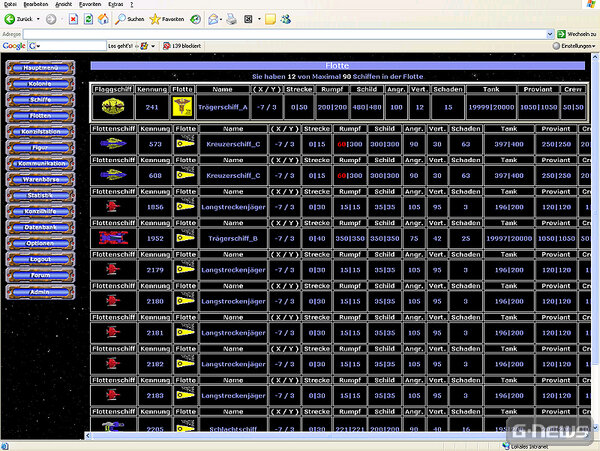Click the Kommunikation sidebar button
This screenshot has width=600, height=451.
click(x=43, y=163)
